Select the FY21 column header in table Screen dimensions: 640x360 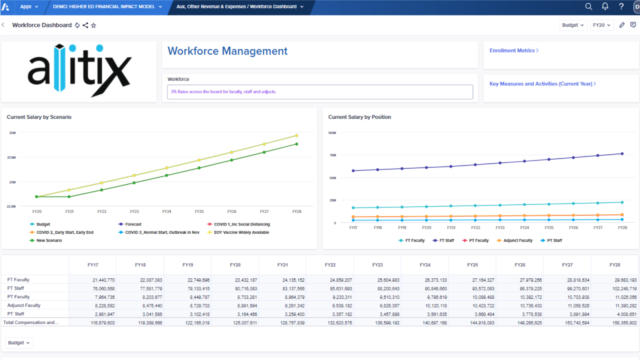click(x=282, y=265)
